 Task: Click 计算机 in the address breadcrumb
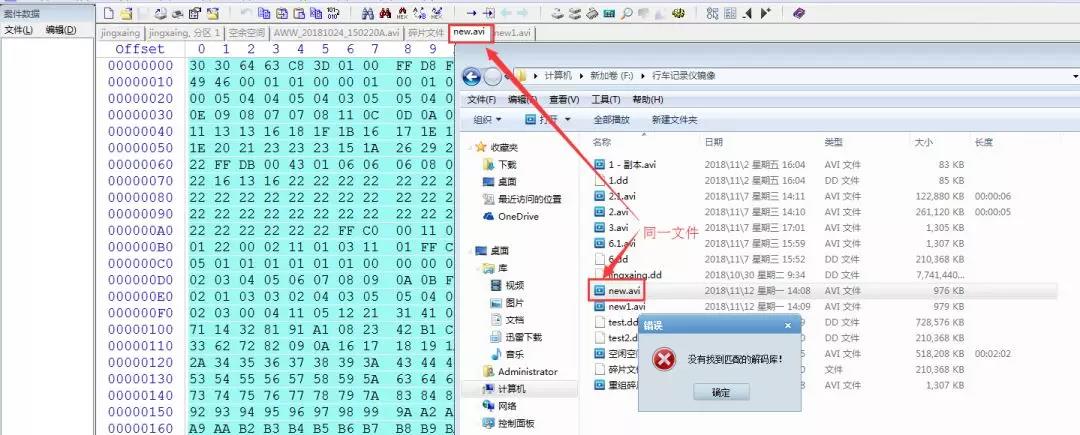tap(558, 76)
